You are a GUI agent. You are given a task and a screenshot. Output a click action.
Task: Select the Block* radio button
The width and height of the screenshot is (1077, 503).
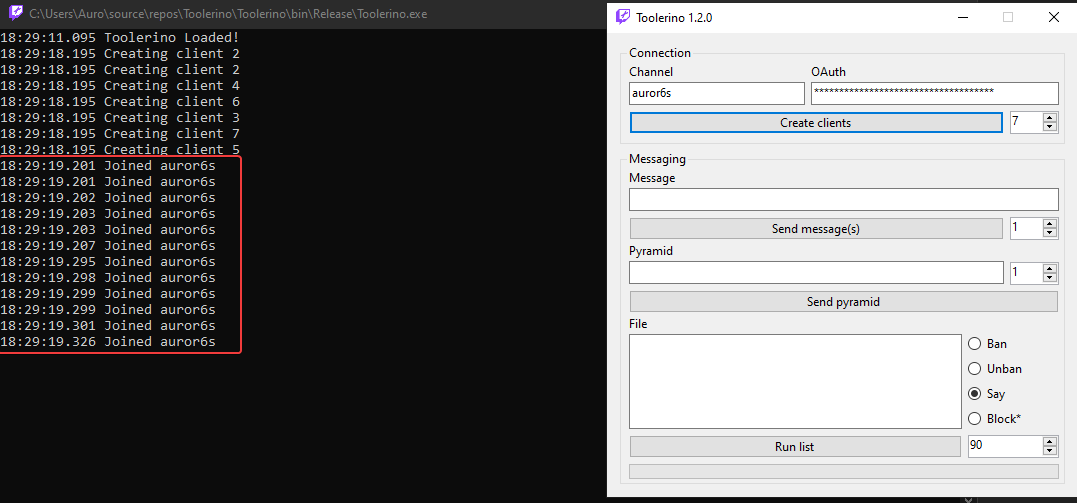974,418
